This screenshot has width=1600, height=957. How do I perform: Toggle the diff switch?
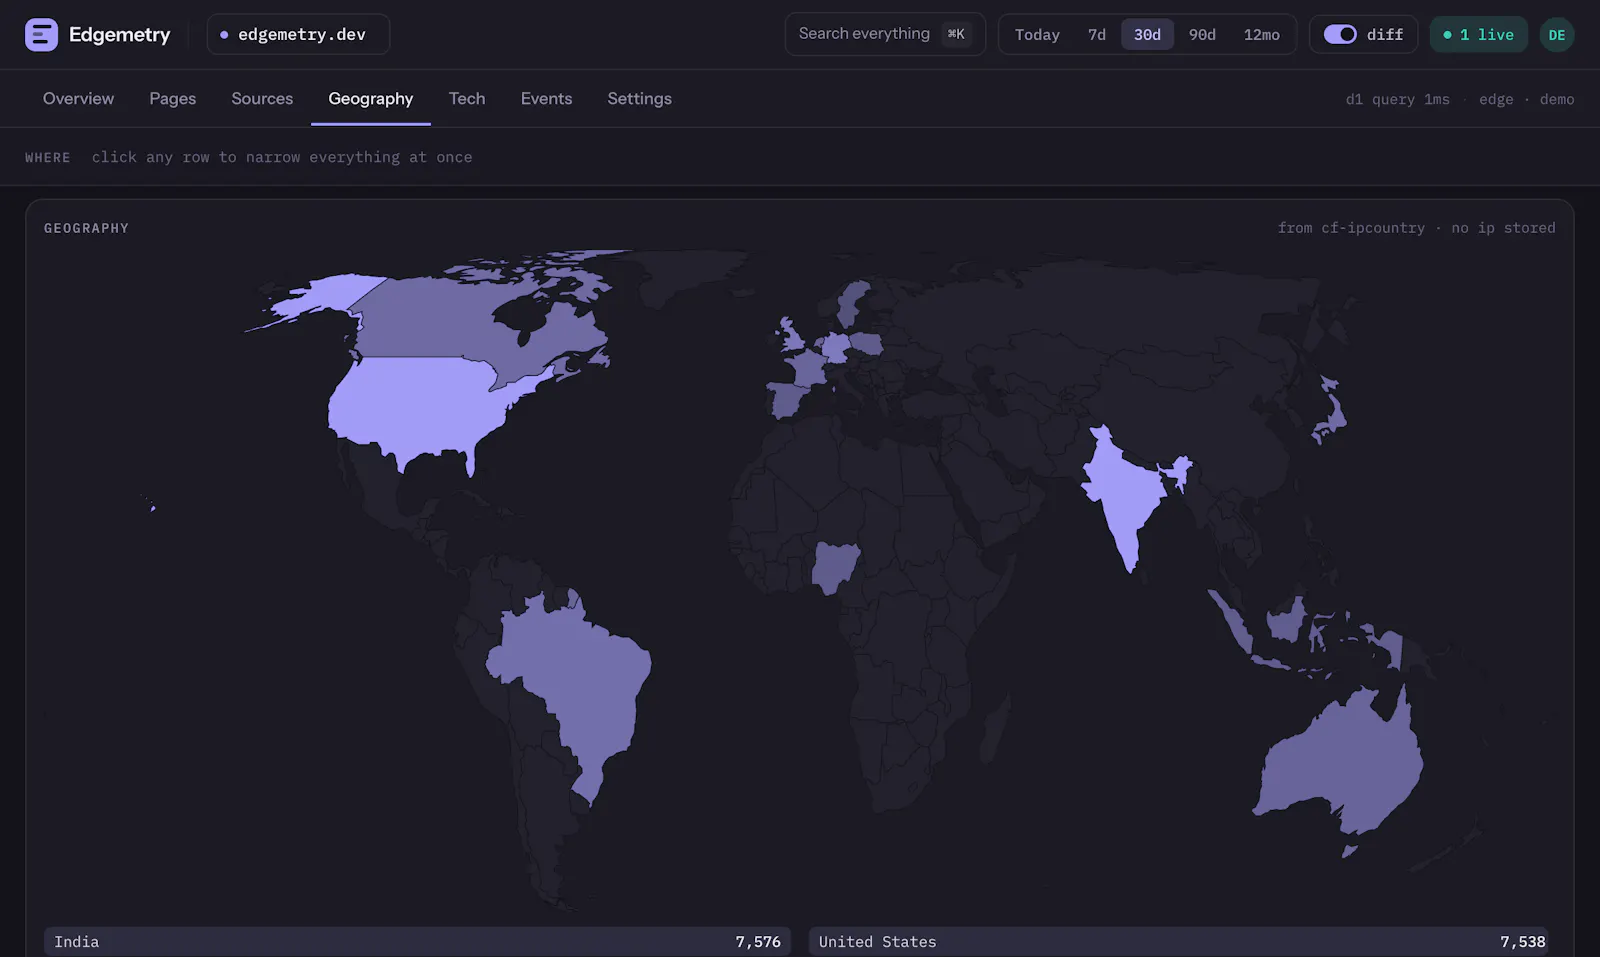coord(1340,34)
